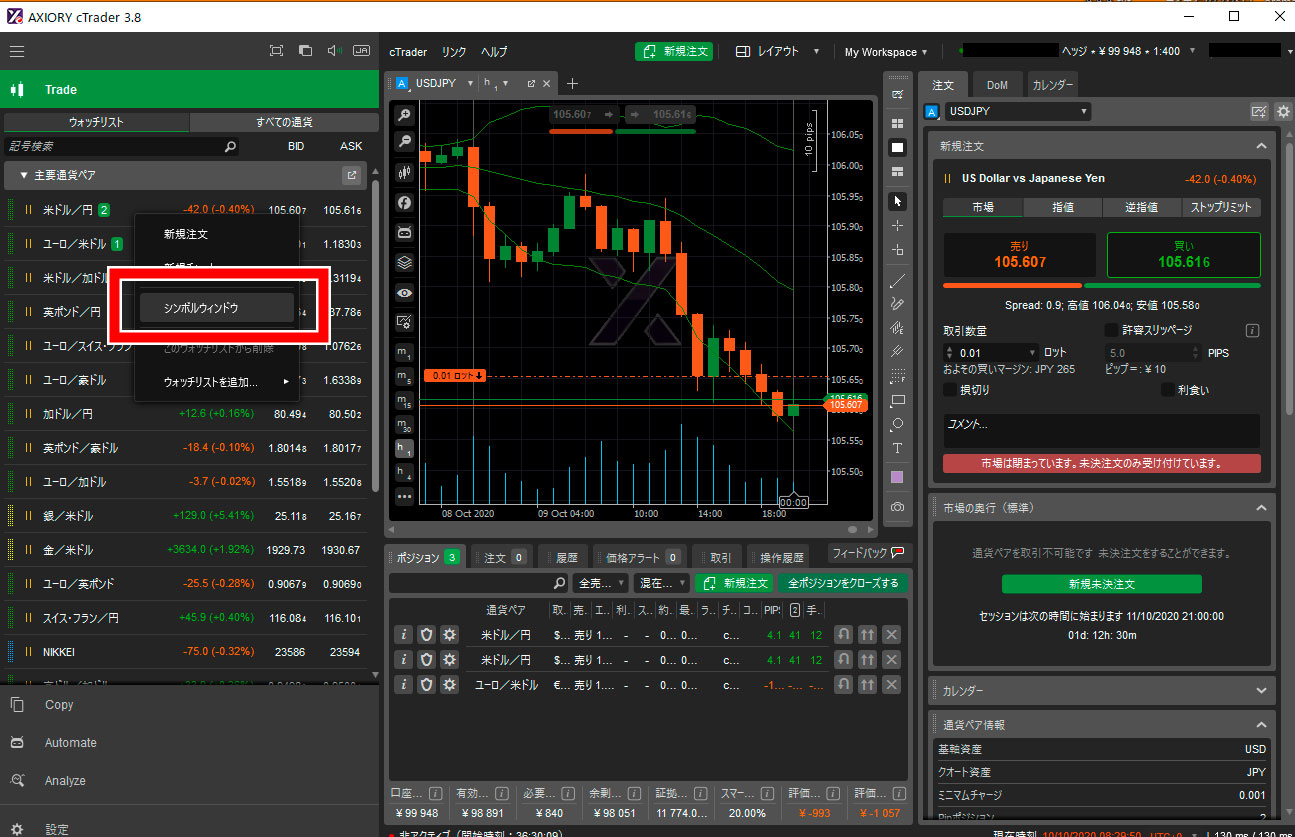Viewport: 1295px width, 837px height.
Task: Click the sound speaker icon in sidebar header
Action: (x=334, y=51)
